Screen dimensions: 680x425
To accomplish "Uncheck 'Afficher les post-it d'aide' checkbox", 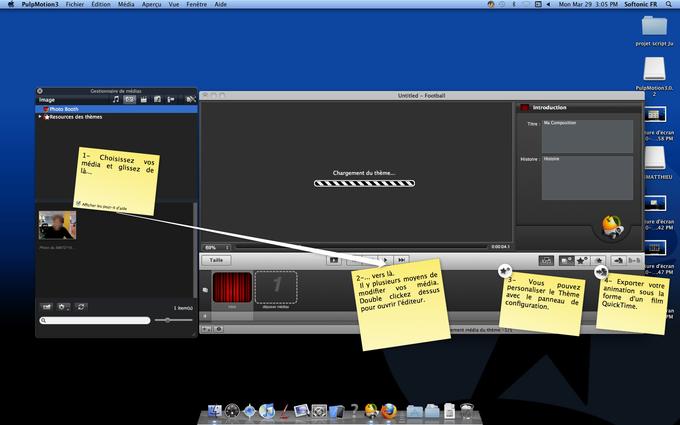I will tap(78, 203).
